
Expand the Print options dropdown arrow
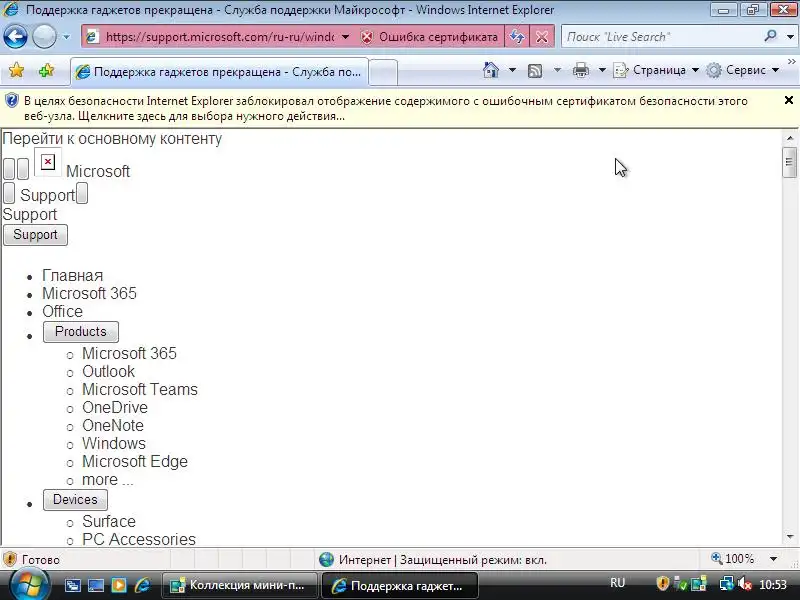pyautogui.click(x=602, y=70)
